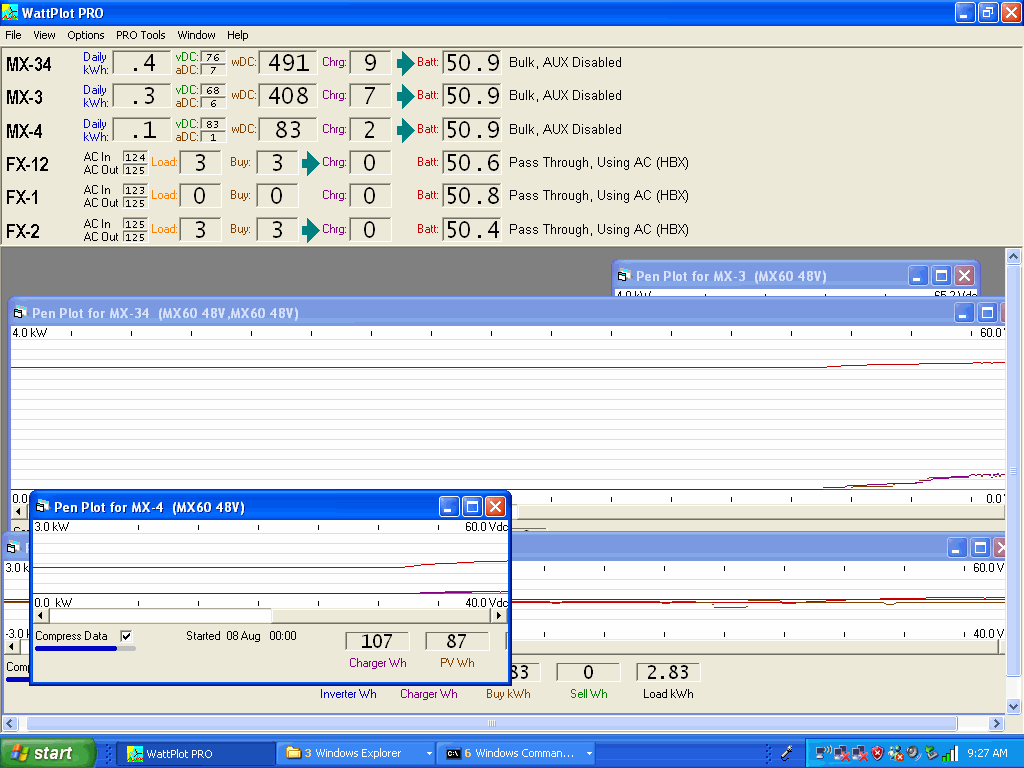The width and height of the screenshot is (1024, 768).
Task: Open the Windows Start menu
Action: click(x=48, y=753)
